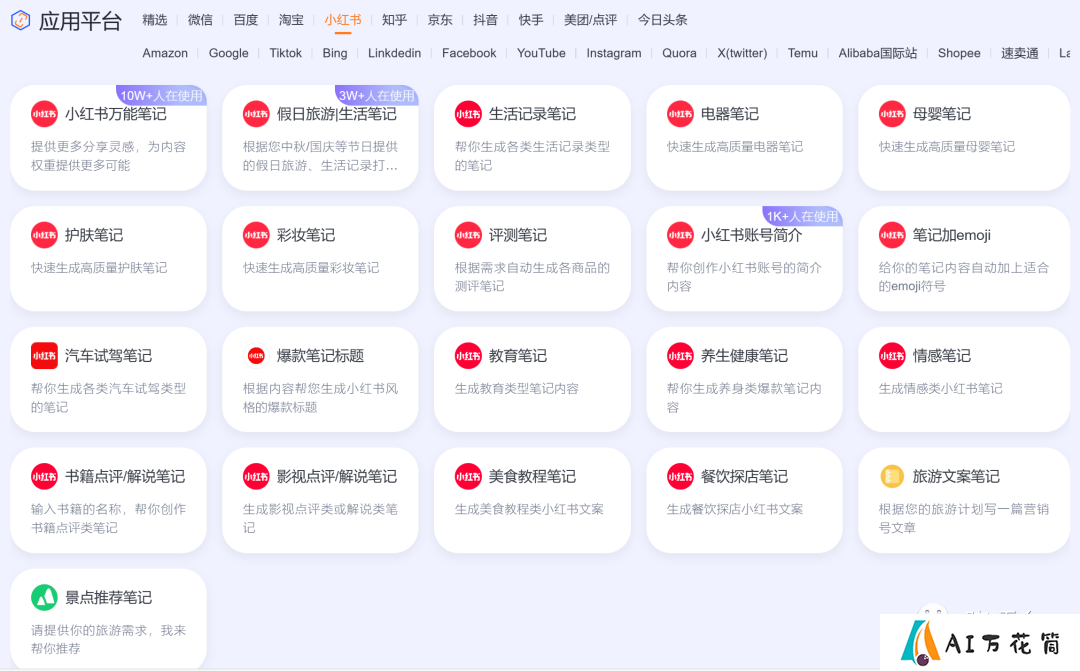Click the green 景点推荐笔记 icon

click(44, 597)
